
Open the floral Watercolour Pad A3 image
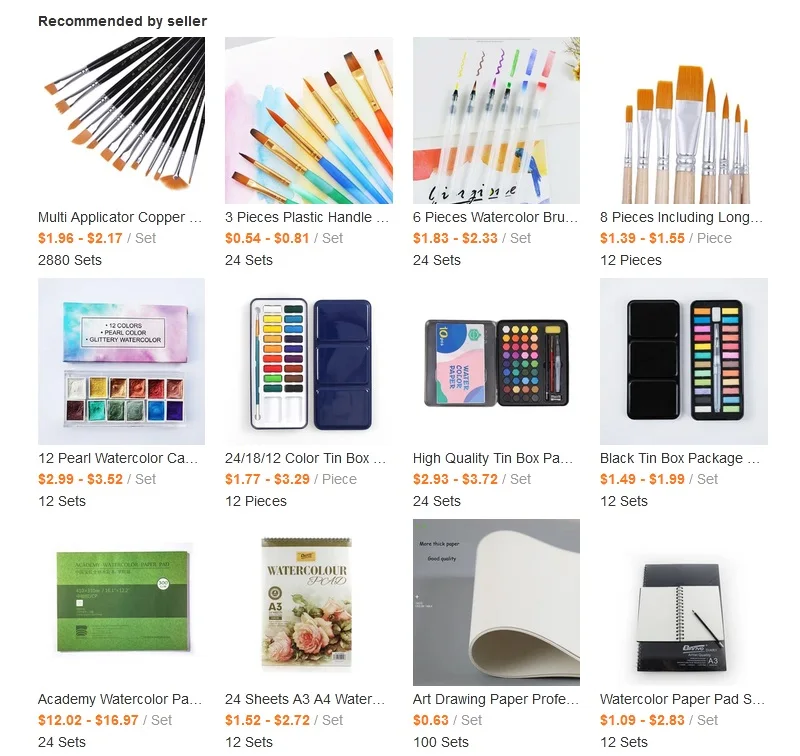pos(309,602)
